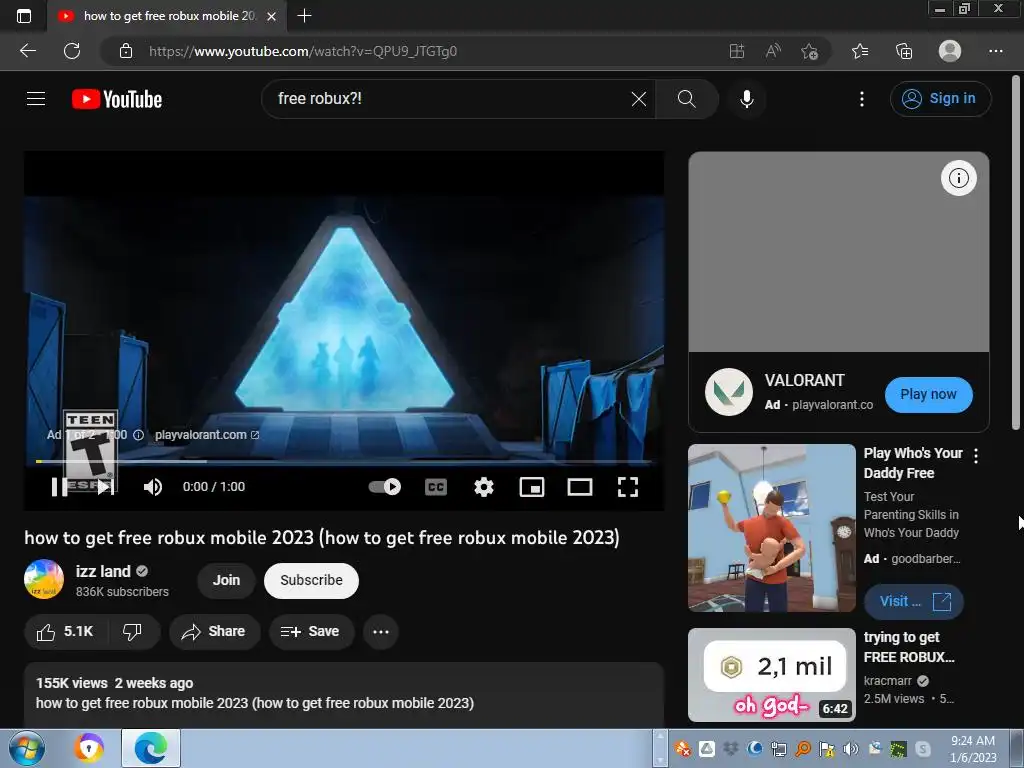Select the 'how to get free robux' tab
Screen dimensions: 1024x768
point(167,16)
